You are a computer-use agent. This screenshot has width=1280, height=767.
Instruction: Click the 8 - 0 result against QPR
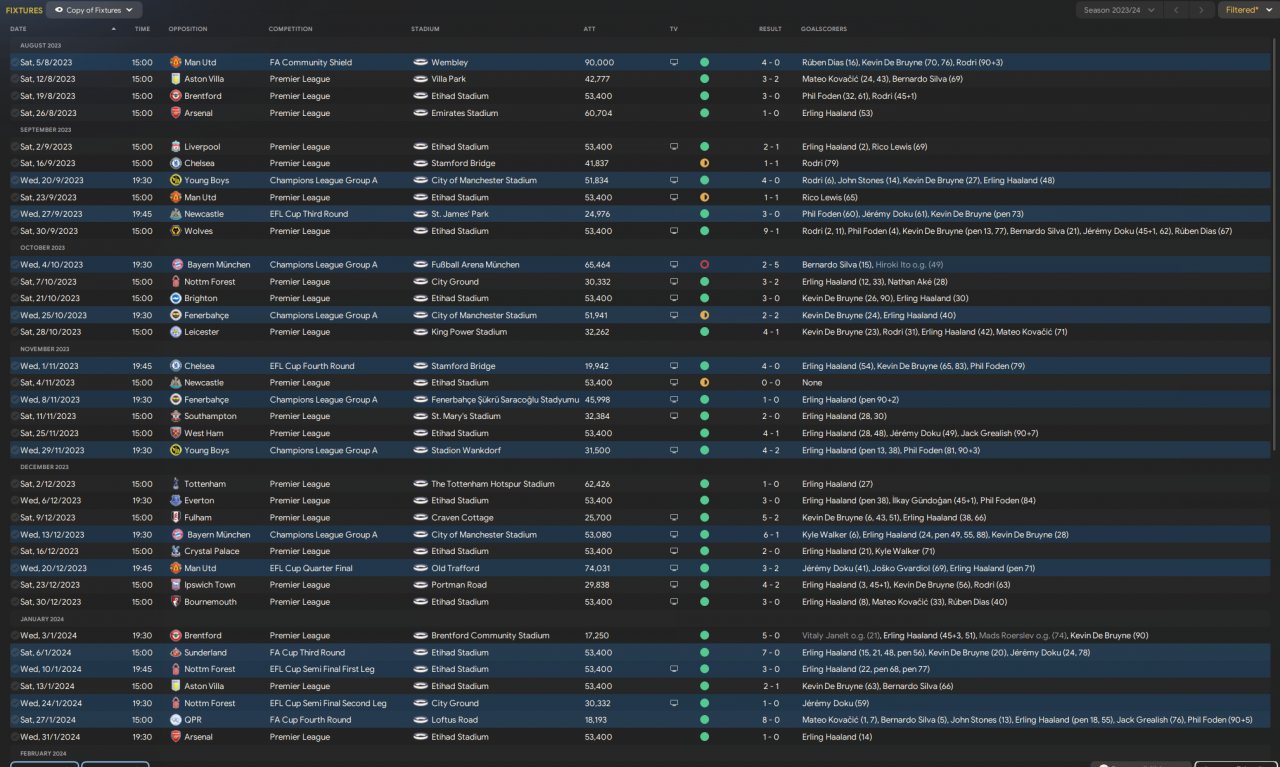click(770, 720)
